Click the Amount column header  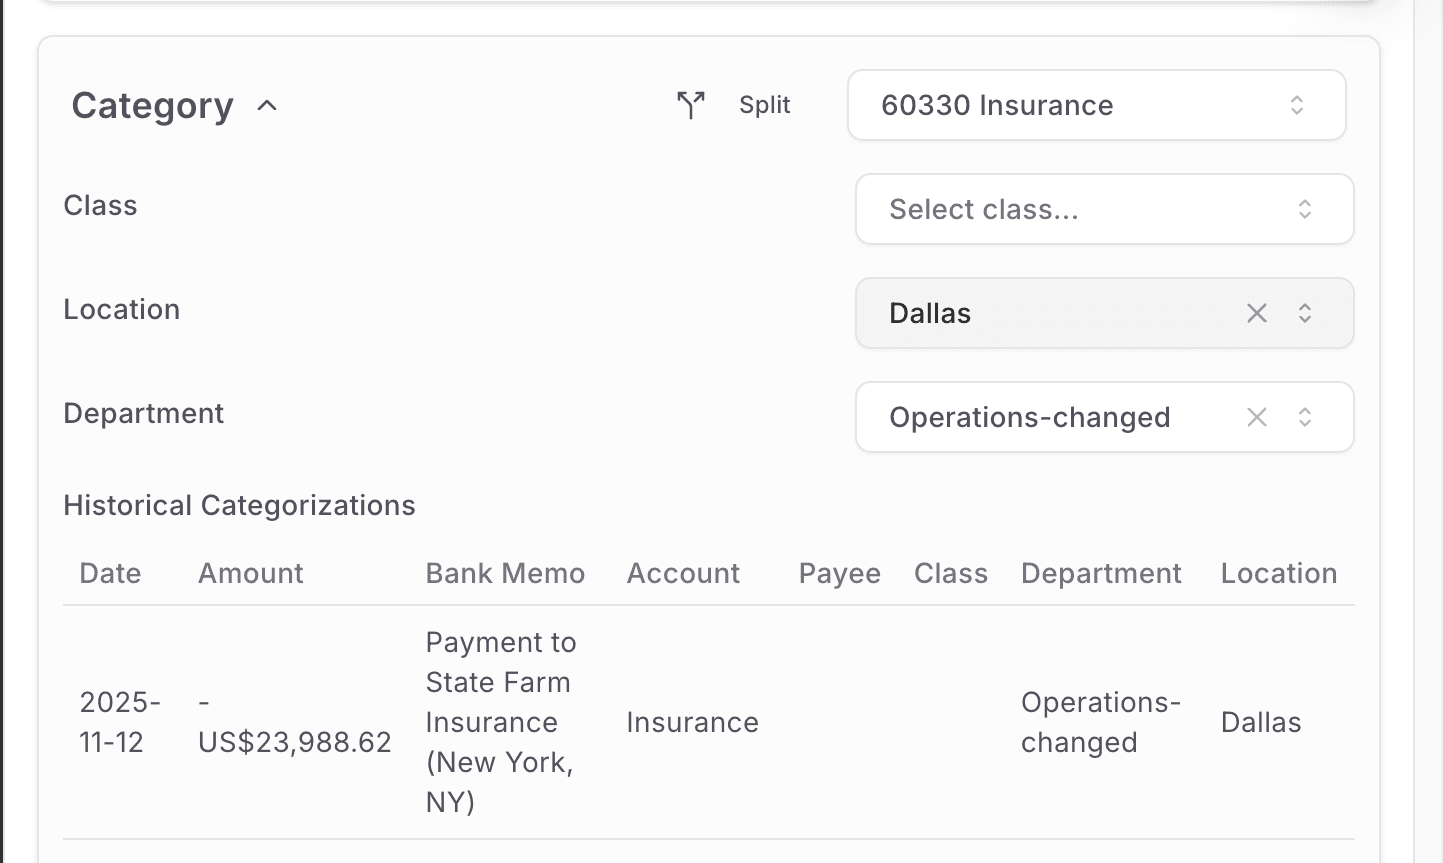tap(250, 573)
